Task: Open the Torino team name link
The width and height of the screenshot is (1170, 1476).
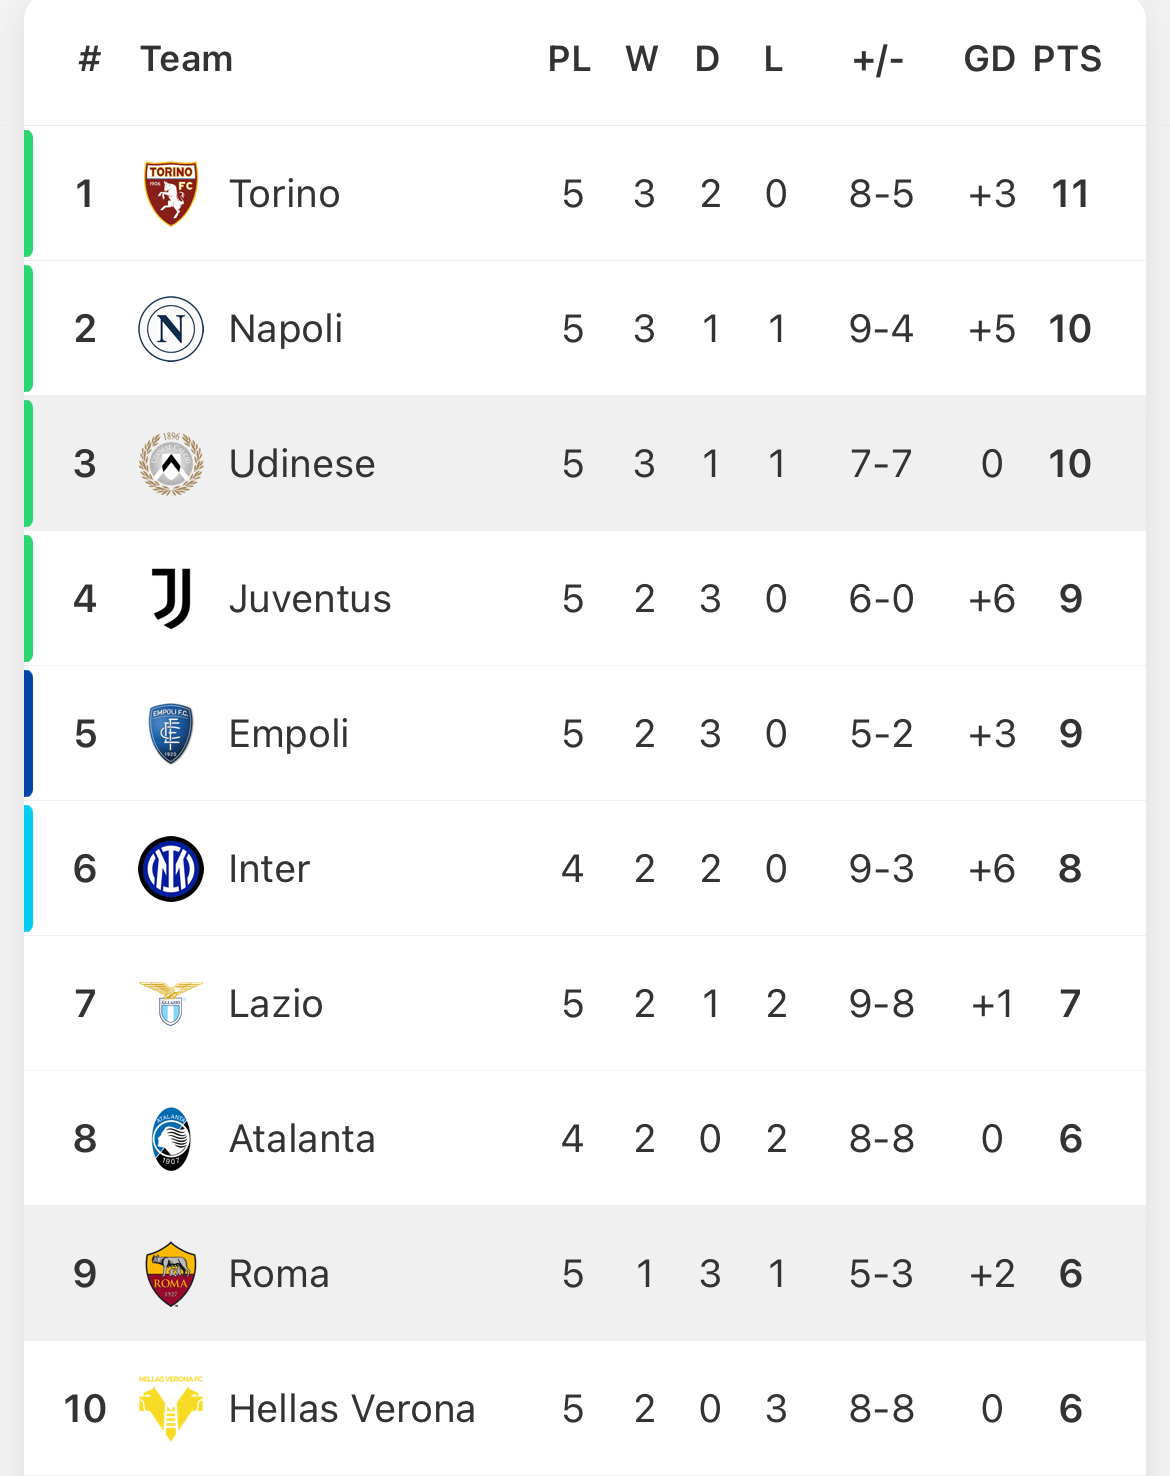Action: click(x=284, y=194)
